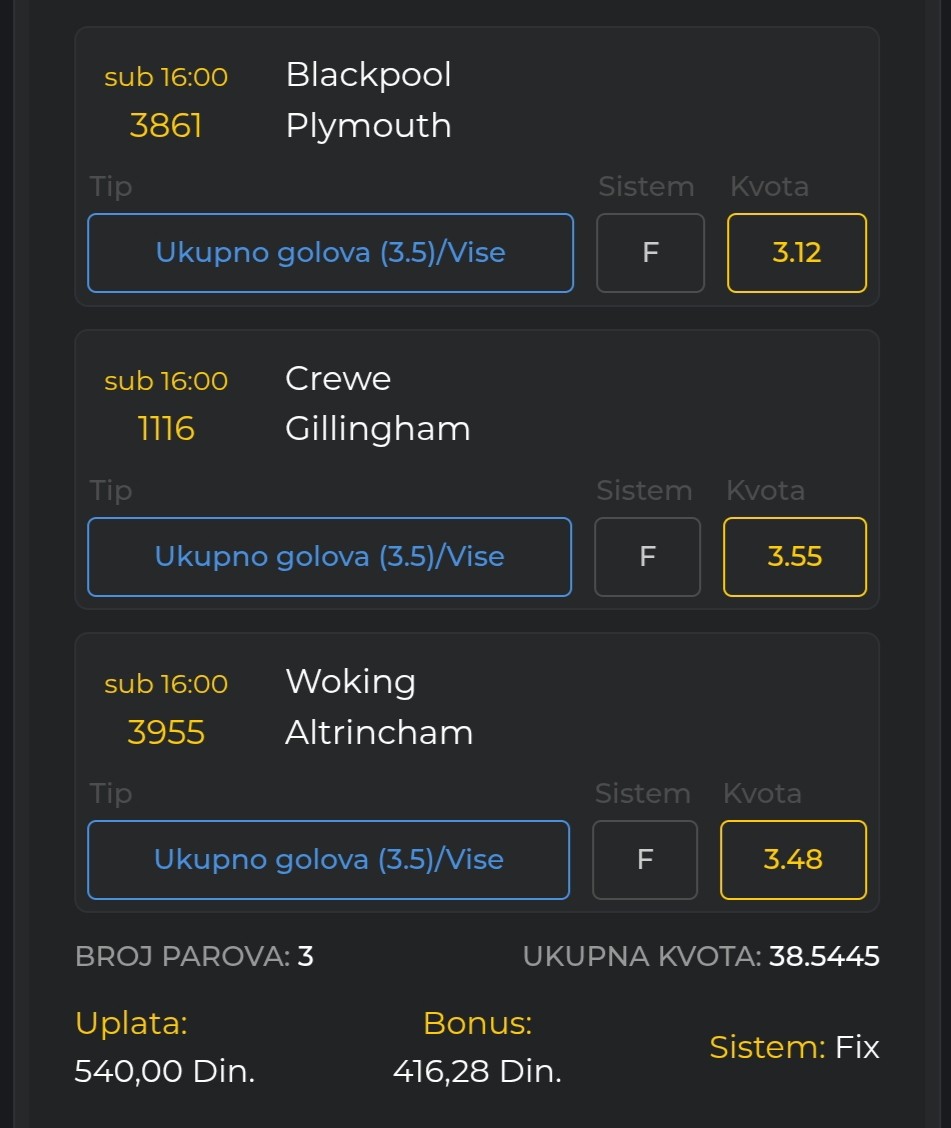Click the Altrincham team name

[379, 733]
